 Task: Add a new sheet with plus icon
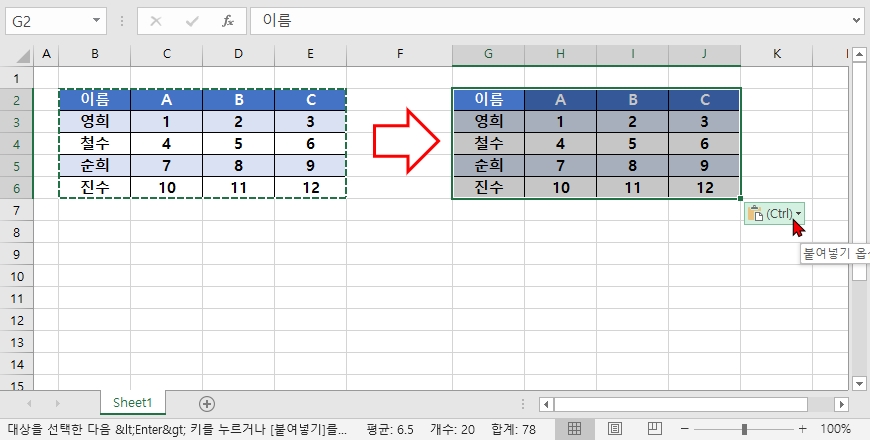point(207,404)
